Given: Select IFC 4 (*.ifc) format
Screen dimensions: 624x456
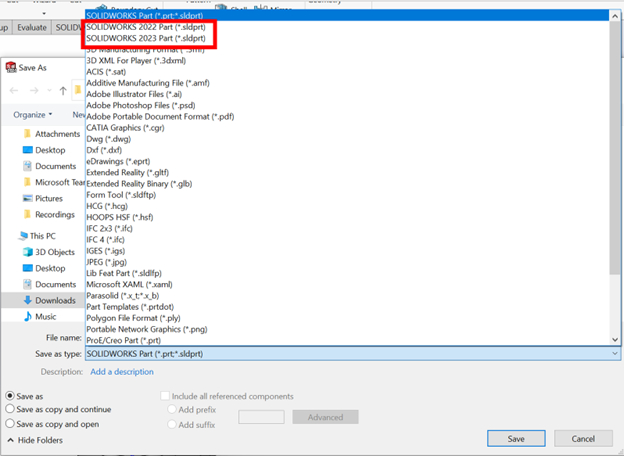Looking at the screenshot, I should click(x=347, y=240).
